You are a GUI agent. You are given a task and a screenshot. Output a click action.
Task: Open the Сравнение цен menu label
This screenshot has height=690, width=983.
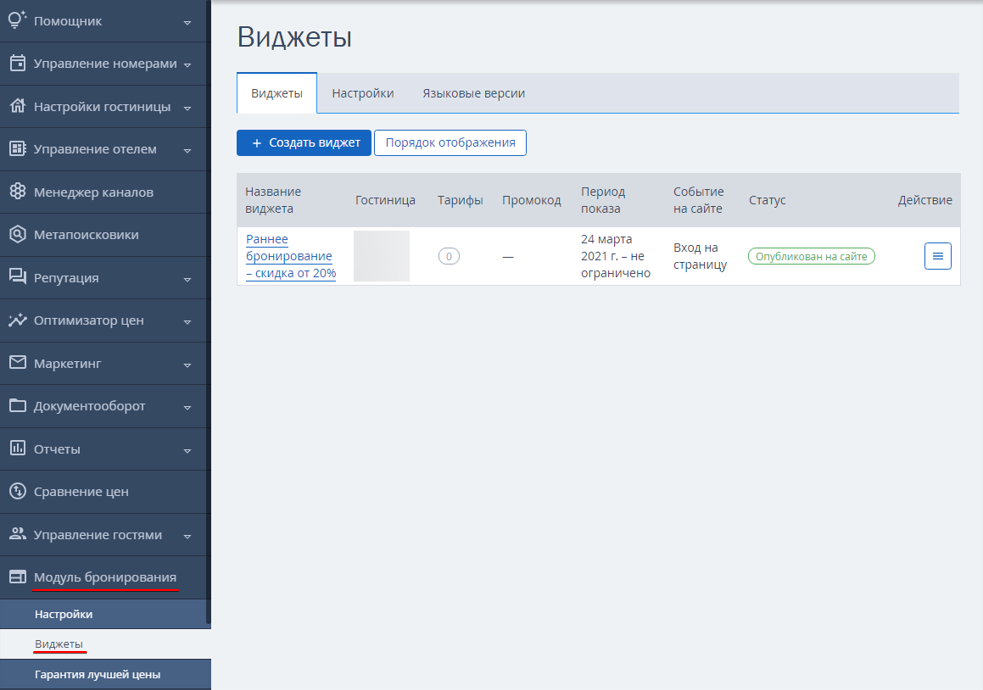81,492
